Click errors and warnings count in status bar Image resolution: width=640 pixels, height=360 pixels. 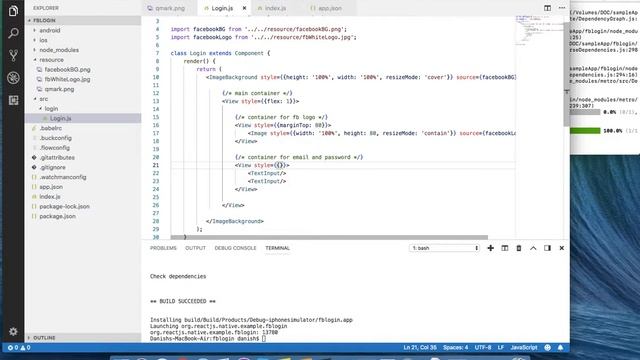click(19, 348)
